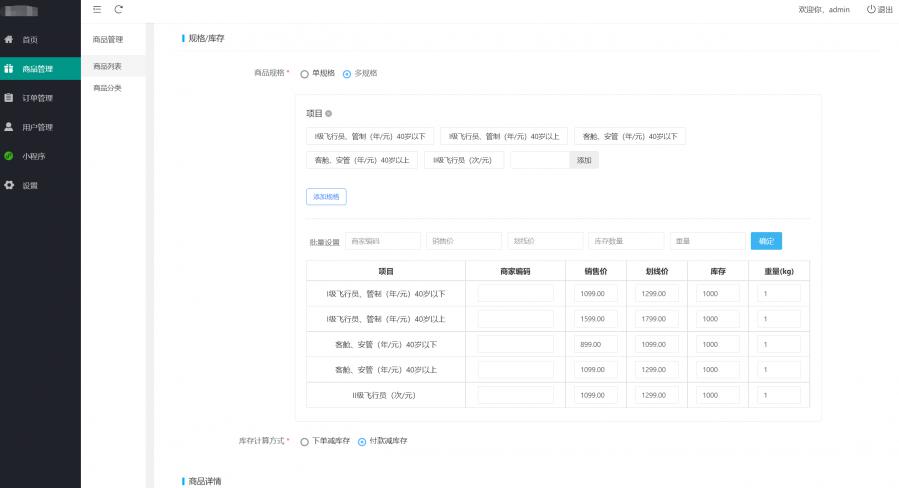Click the 订单管理 clipboard icon
This screenshot has width=899, height=488.
coord(9,98)
